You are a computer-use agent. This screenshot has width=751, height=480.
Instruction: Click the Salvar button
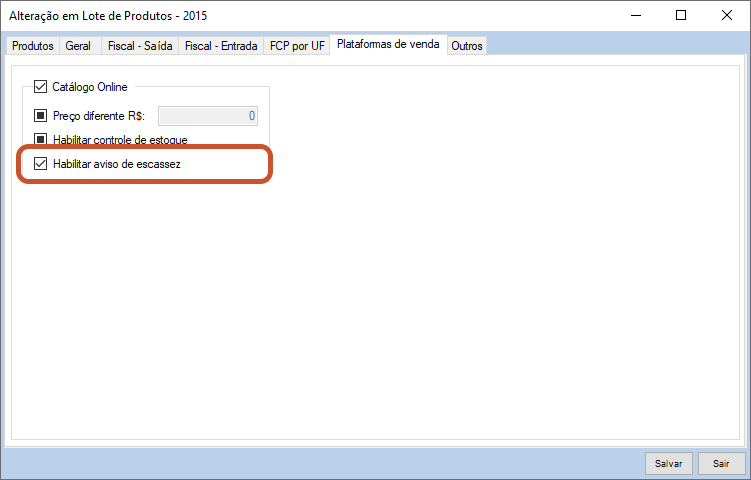(x=669, y=463)
